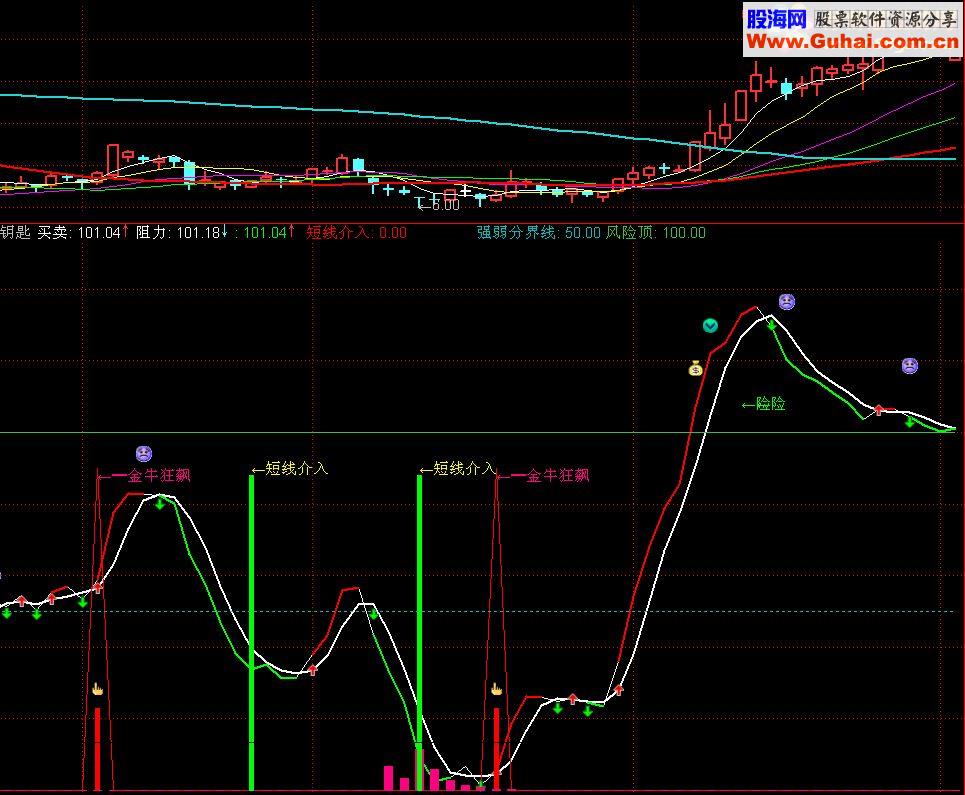The height and width of the screenshot is (795, 965).
Task: Click the 强弱分界线: 50.00 header value
Action: coord(539,233)
